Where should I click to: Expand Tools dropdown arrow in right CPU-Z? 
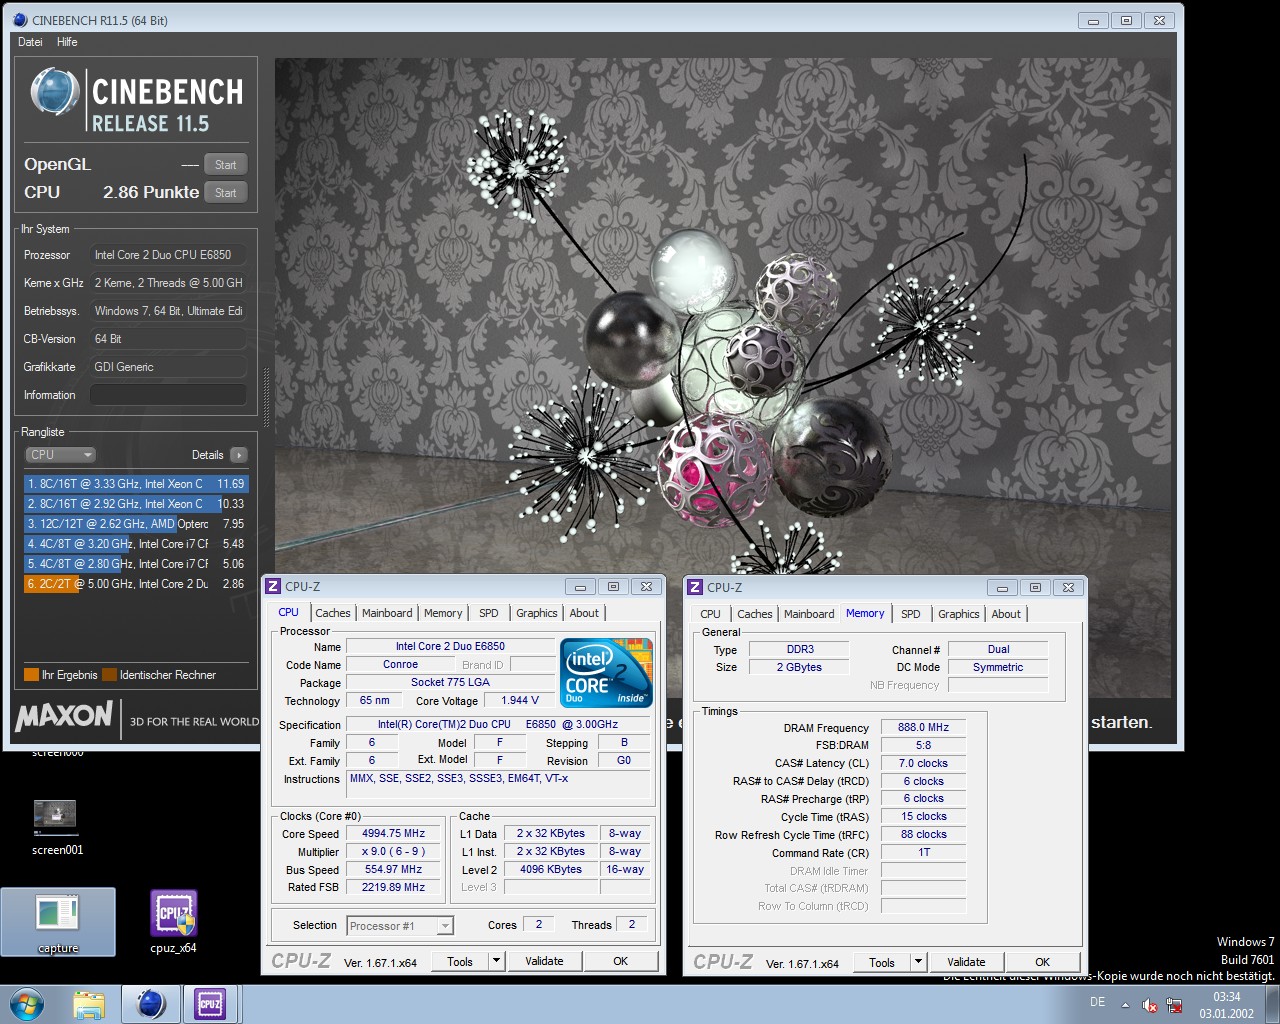pos(918,962)
